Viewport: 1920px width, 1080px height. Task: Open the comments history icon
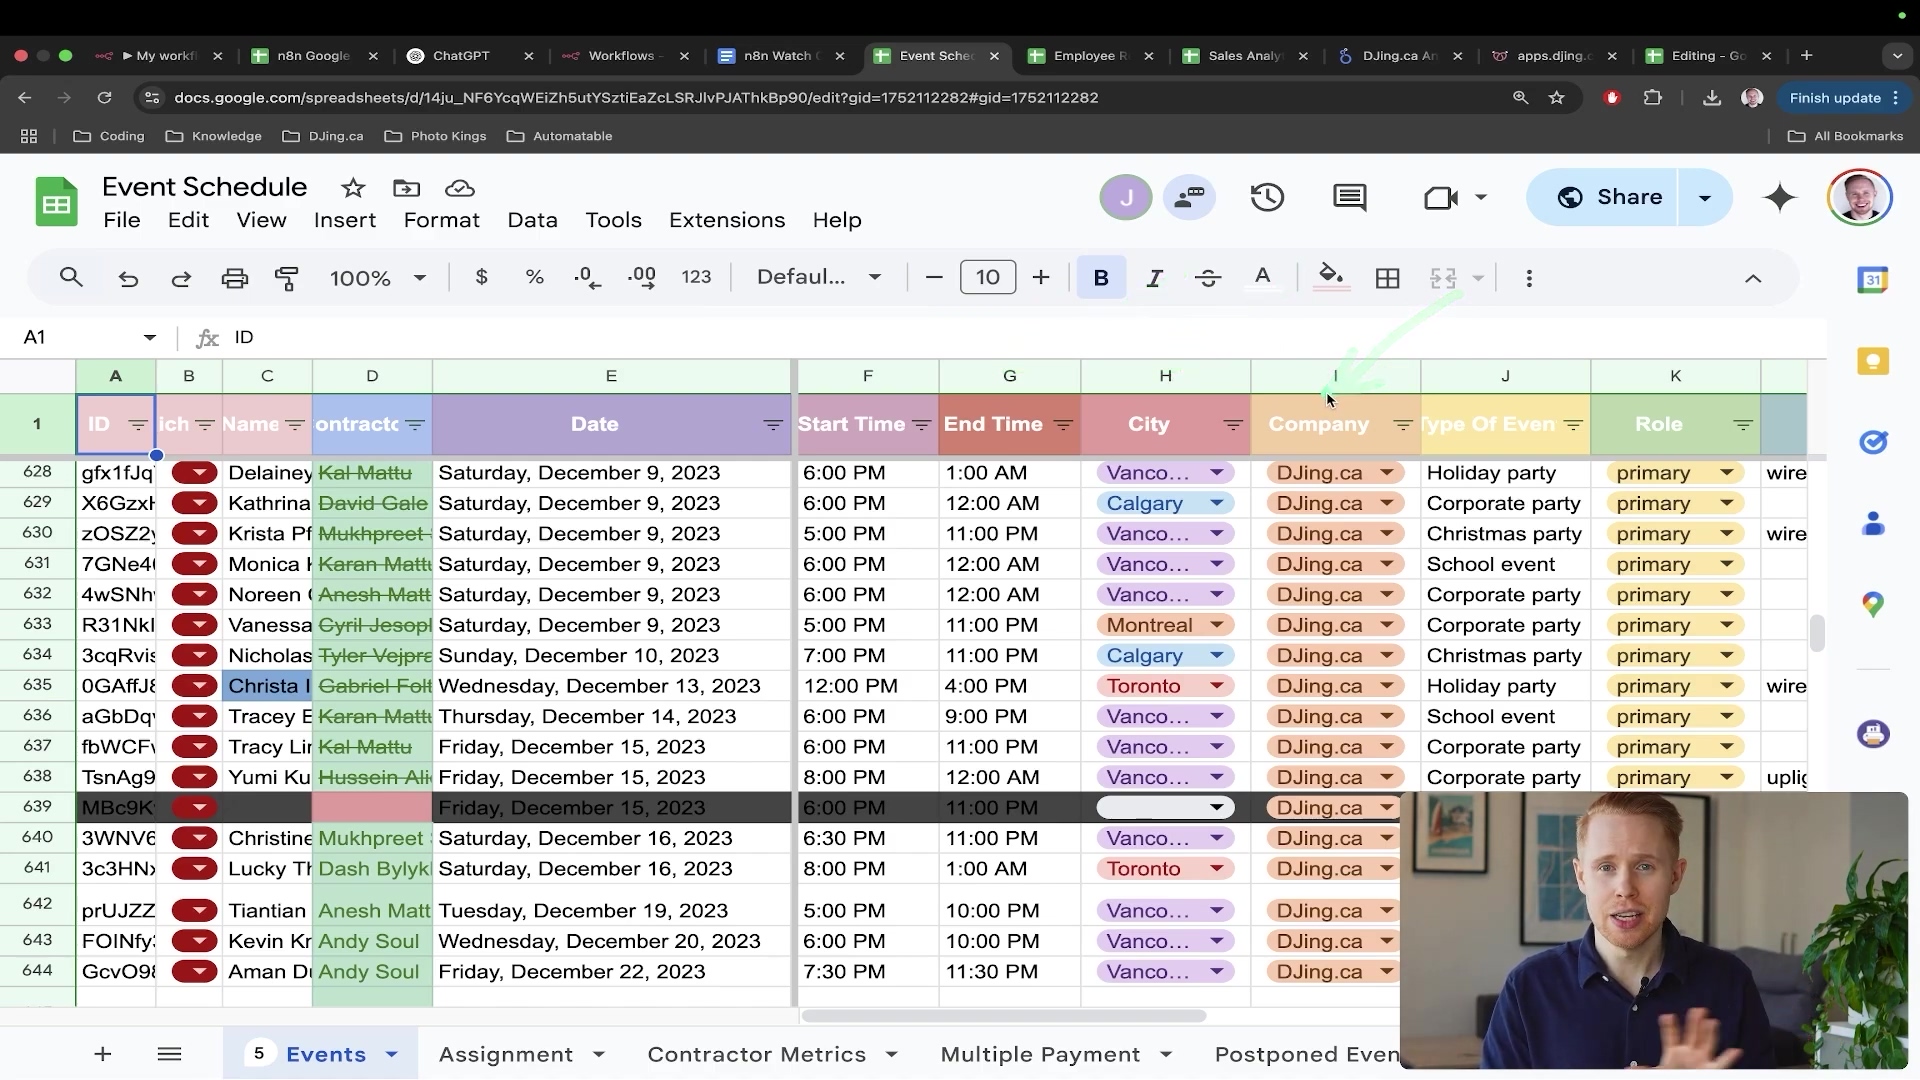pyautogui.click(x=1349, y=197)
